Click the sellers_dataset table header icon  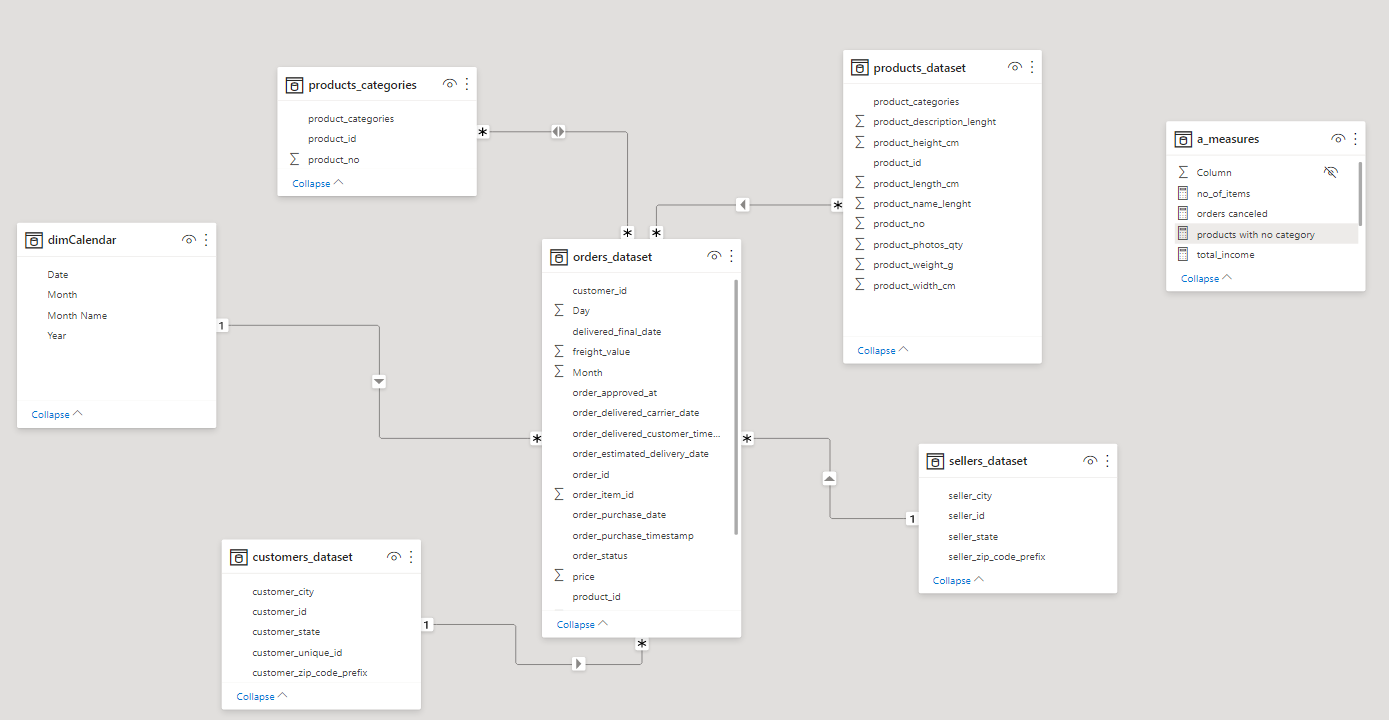click(935, 461)
